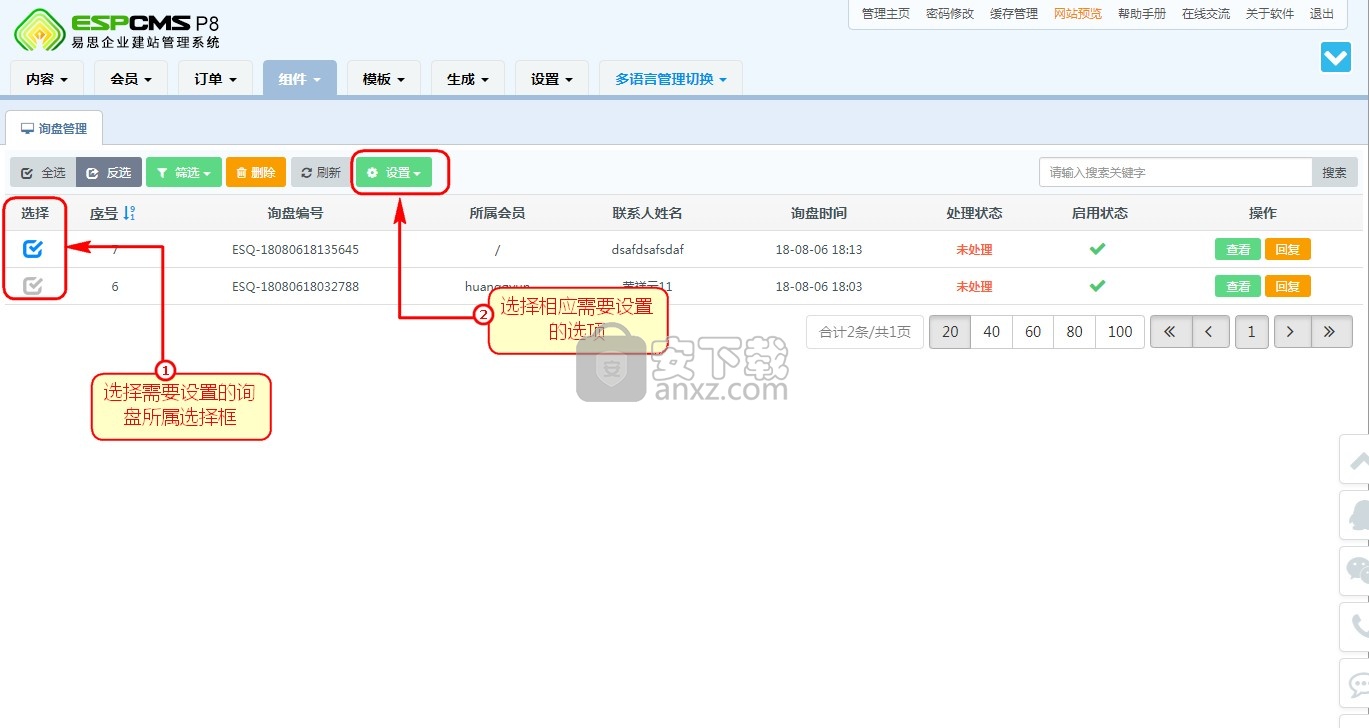Open phone contact icon in side panel
The height and width of the screenshot is (728, 1369).
1357,627
